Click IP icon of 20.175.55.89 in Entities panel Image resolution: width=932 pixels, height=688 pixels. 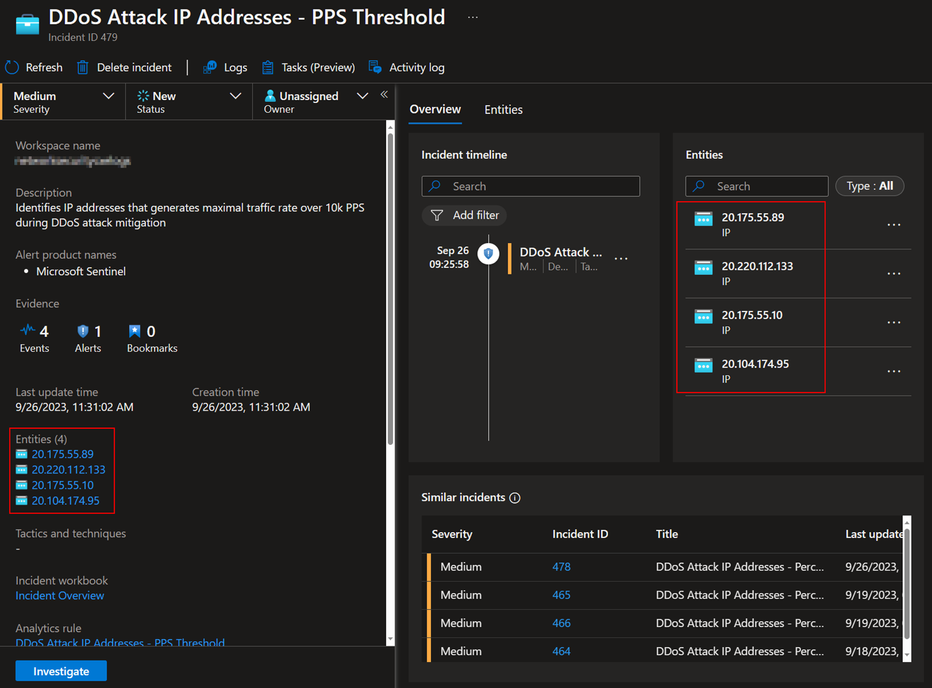click(704, 219)
